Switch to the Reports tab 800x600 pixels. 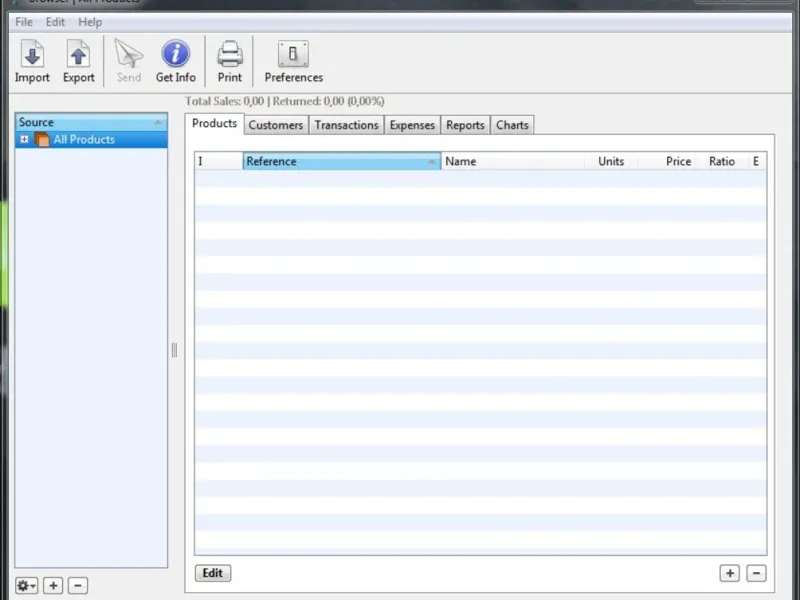pos(465,125)
